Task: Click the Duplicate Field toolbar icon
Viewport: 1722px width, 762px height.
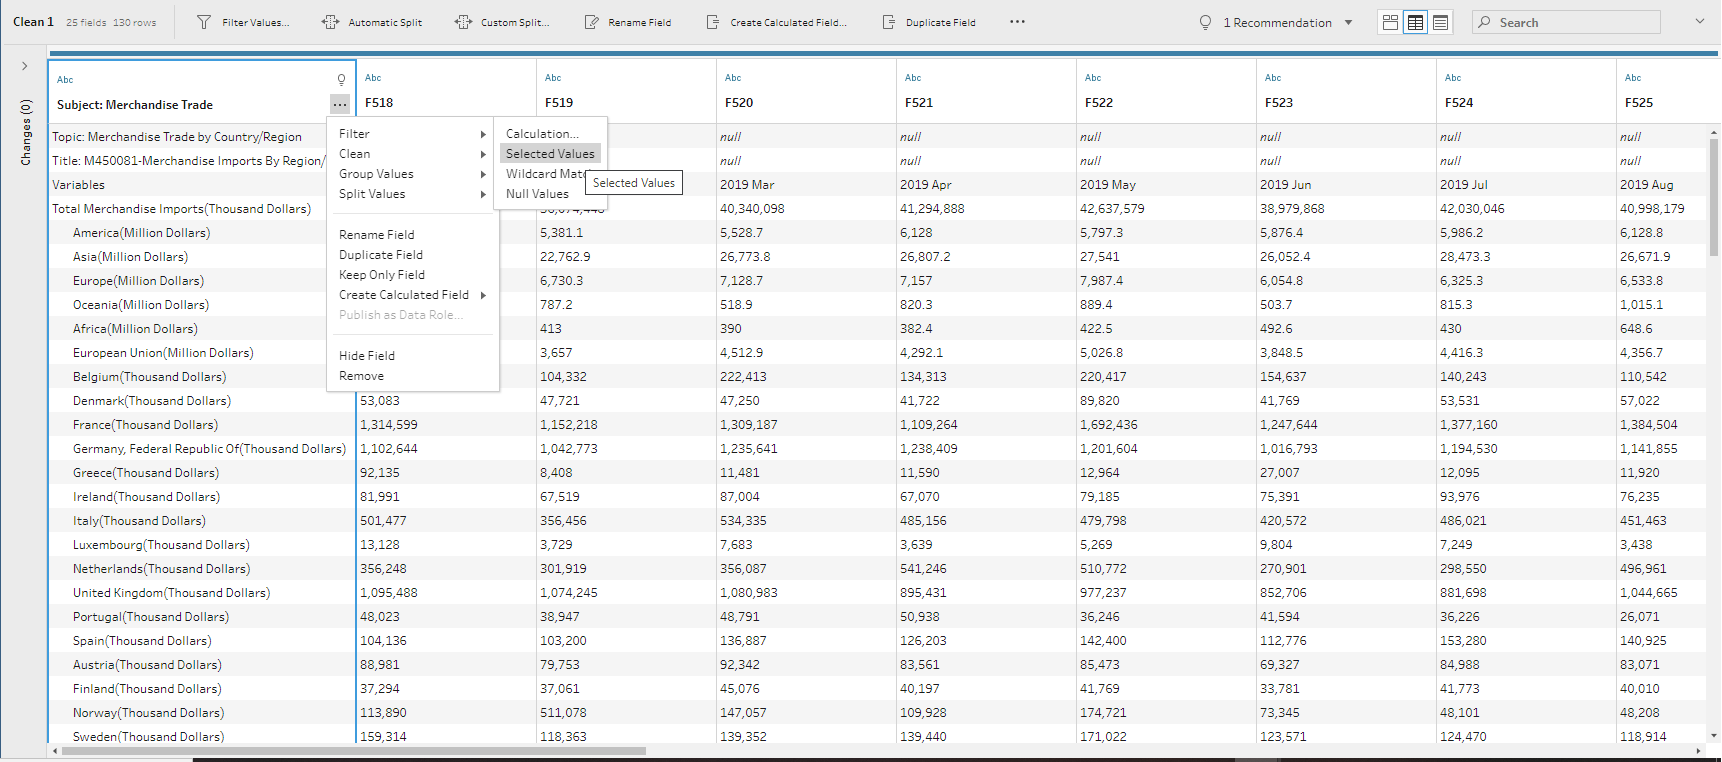Action: [889, 22]
